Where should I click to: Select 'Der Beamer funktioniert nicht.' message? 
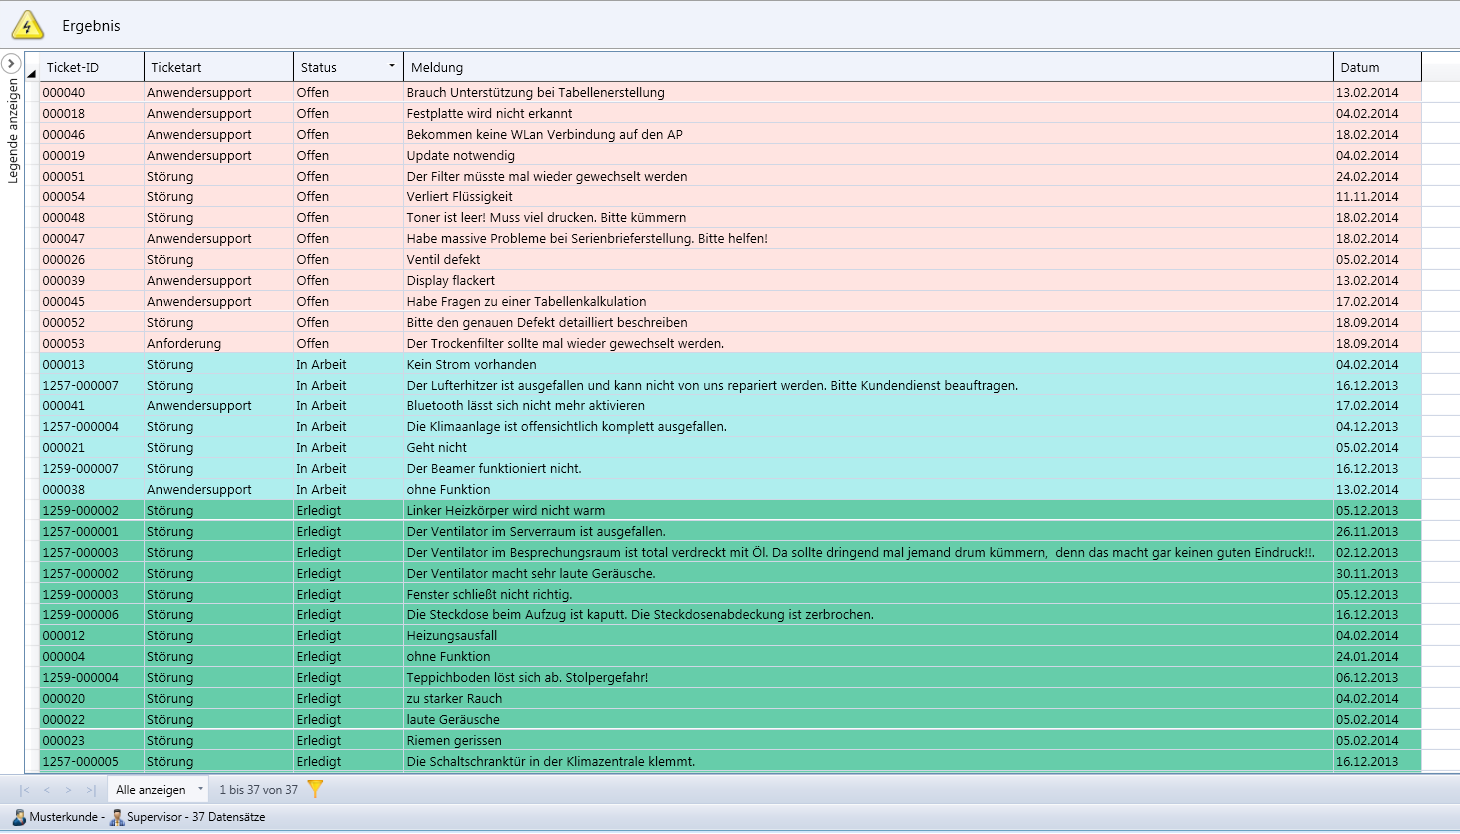coord(493,468)
